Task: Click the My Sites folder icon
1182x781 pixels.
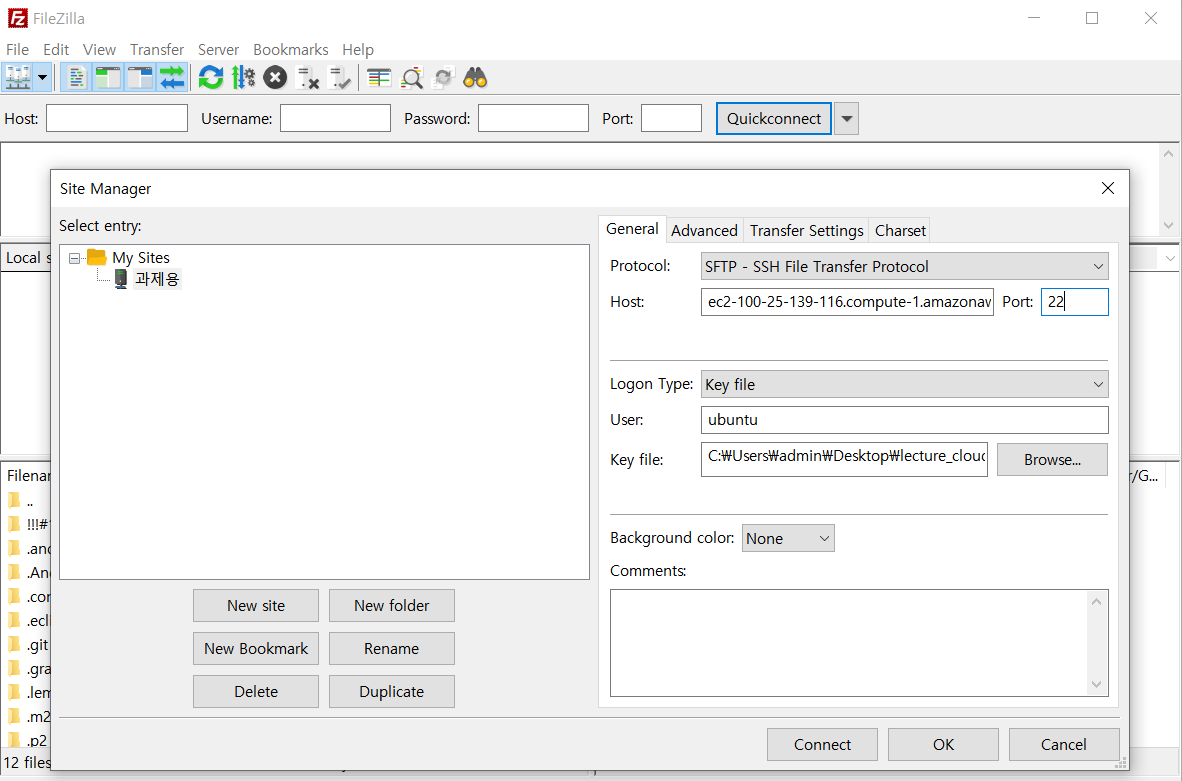Action: point(96,257)
